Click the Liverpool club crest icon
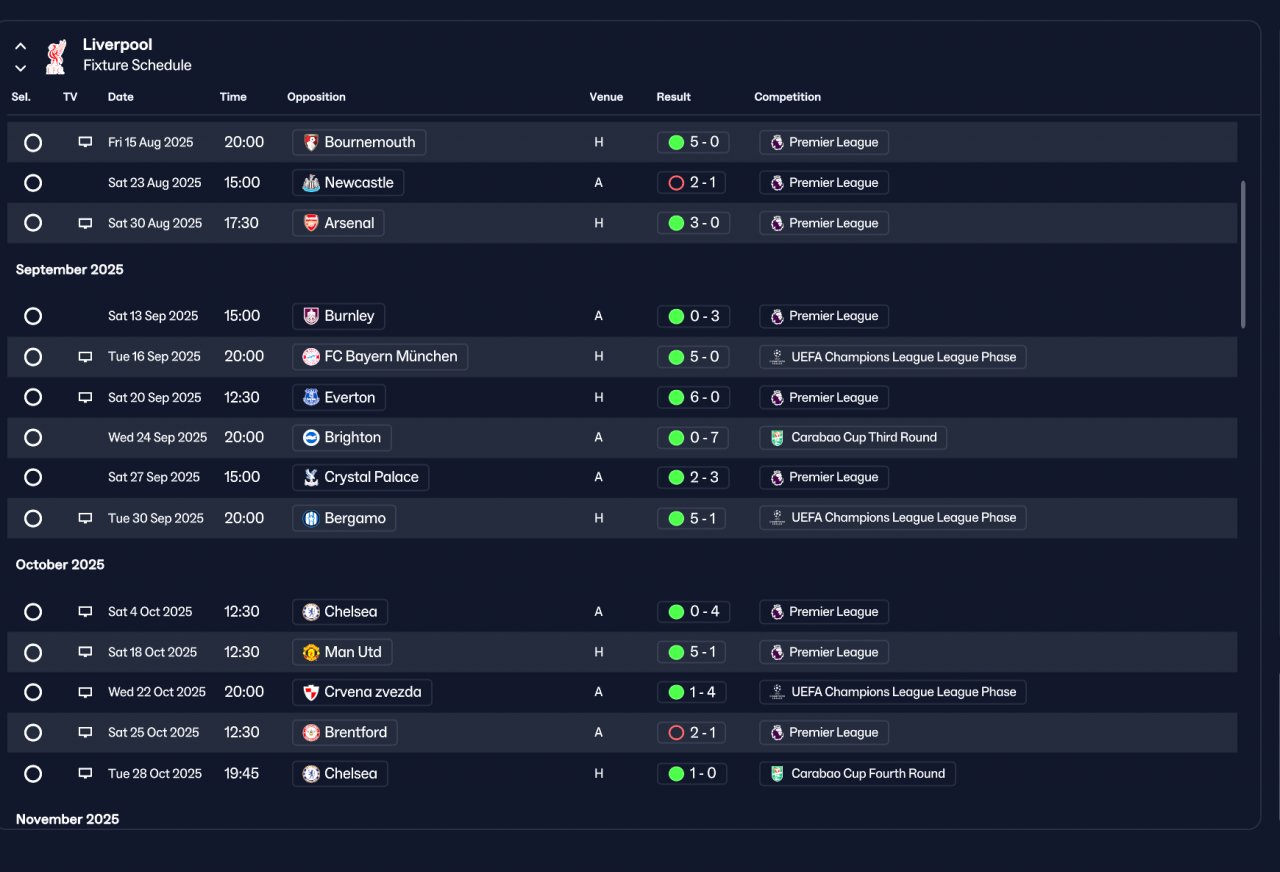This screenshot has width=1280, height=872. coord(55,56)
